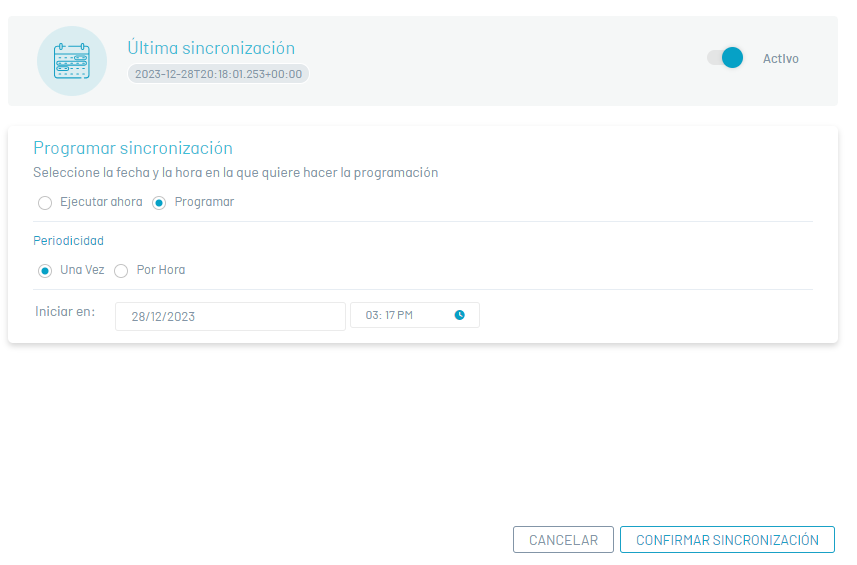Viewport: 857px width, 565px height.
Task: Choose Por Hora periodicity
Action: point(121,270)
